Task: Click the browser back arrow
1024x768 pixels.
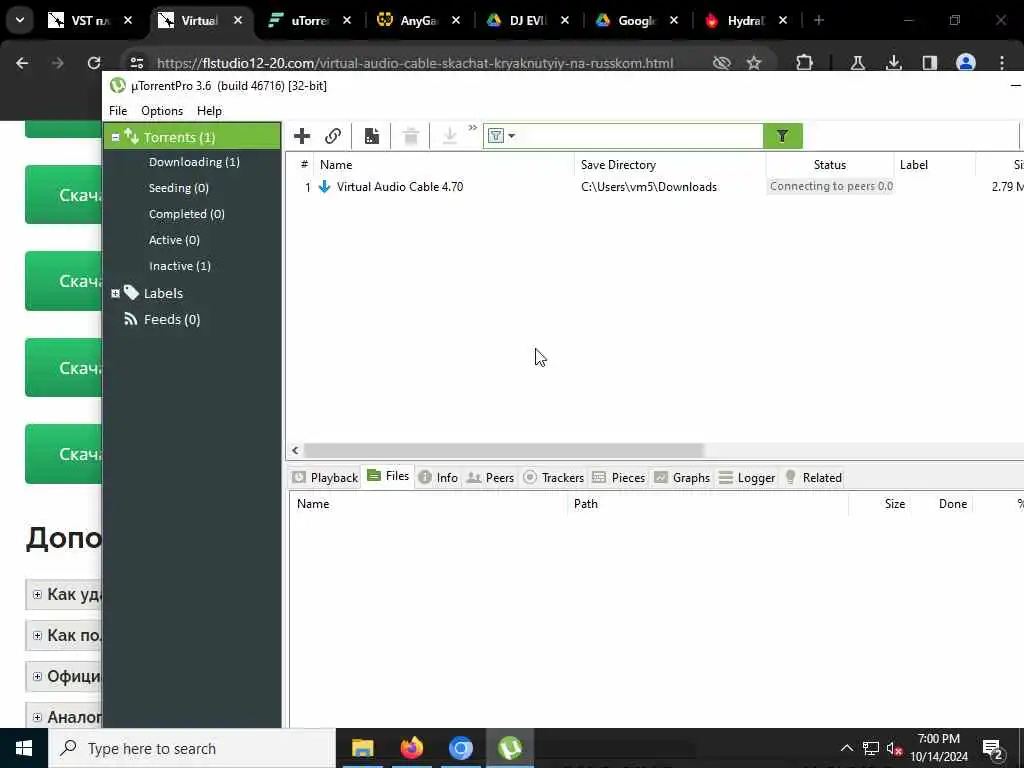Action: pyautogui.click(x=22, y=63)
